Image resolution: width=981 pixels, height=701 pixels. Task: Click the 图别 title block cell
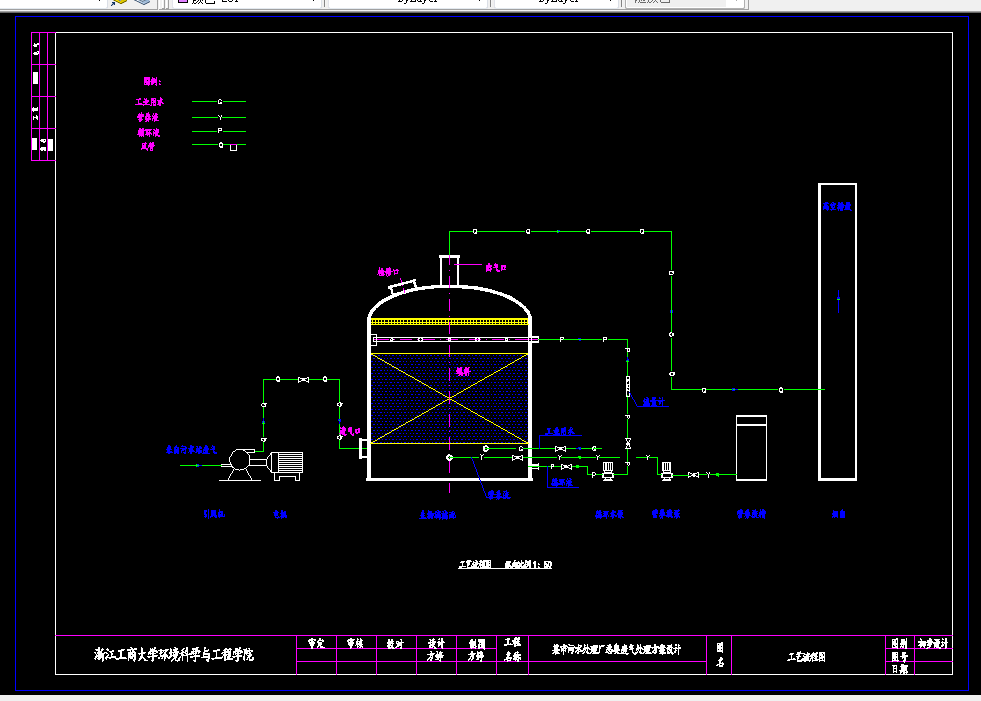[x=899, y=643]
